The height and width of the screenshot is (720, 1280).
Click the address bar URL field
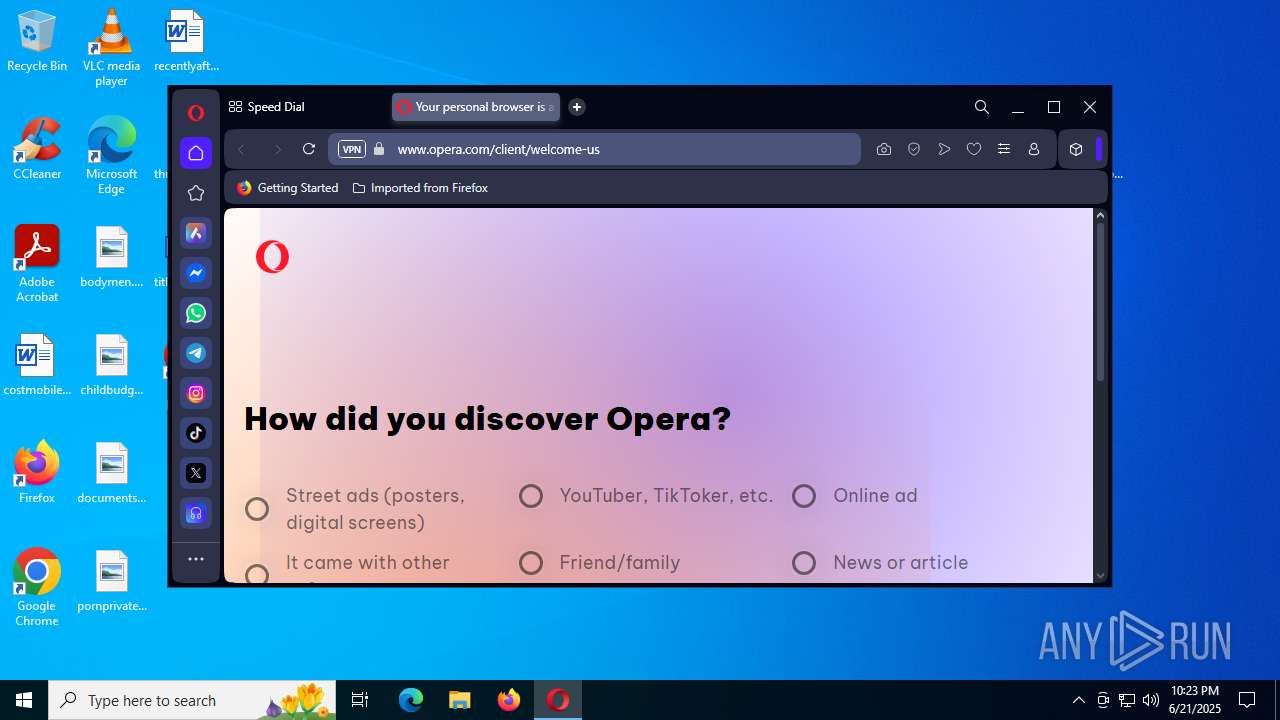click(594, 149)
